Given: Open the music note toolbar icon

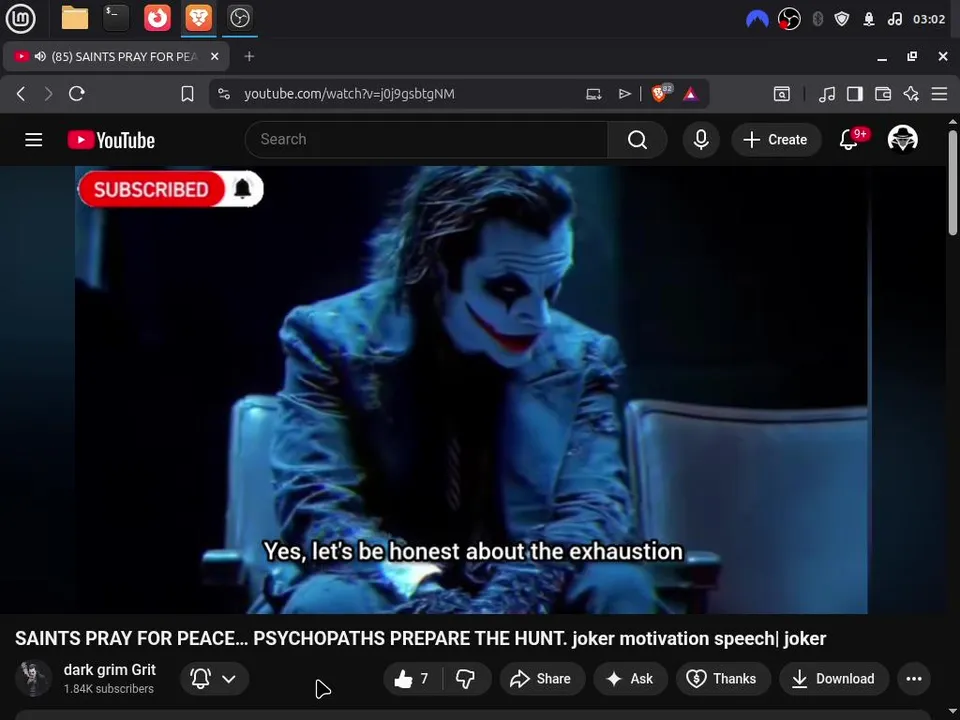Looking at the screenshot, I should pos(827,94).
